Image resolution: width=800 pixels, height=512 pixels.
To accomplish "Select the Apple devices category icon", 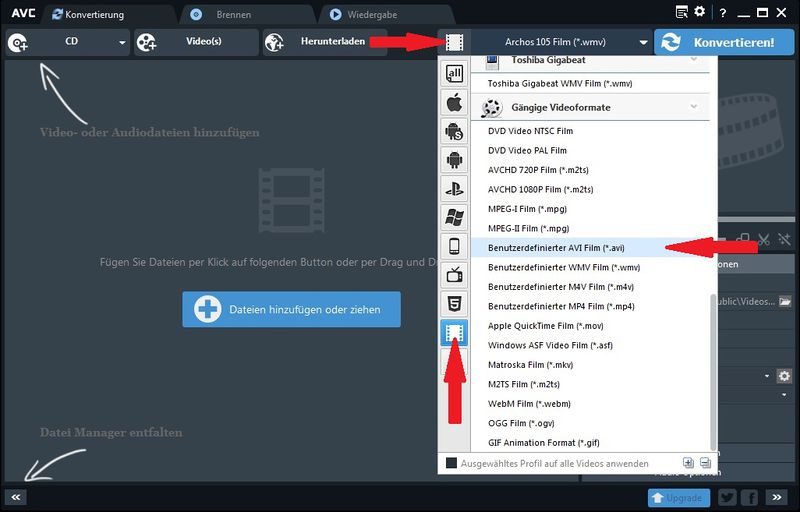I will click(454, 101).
